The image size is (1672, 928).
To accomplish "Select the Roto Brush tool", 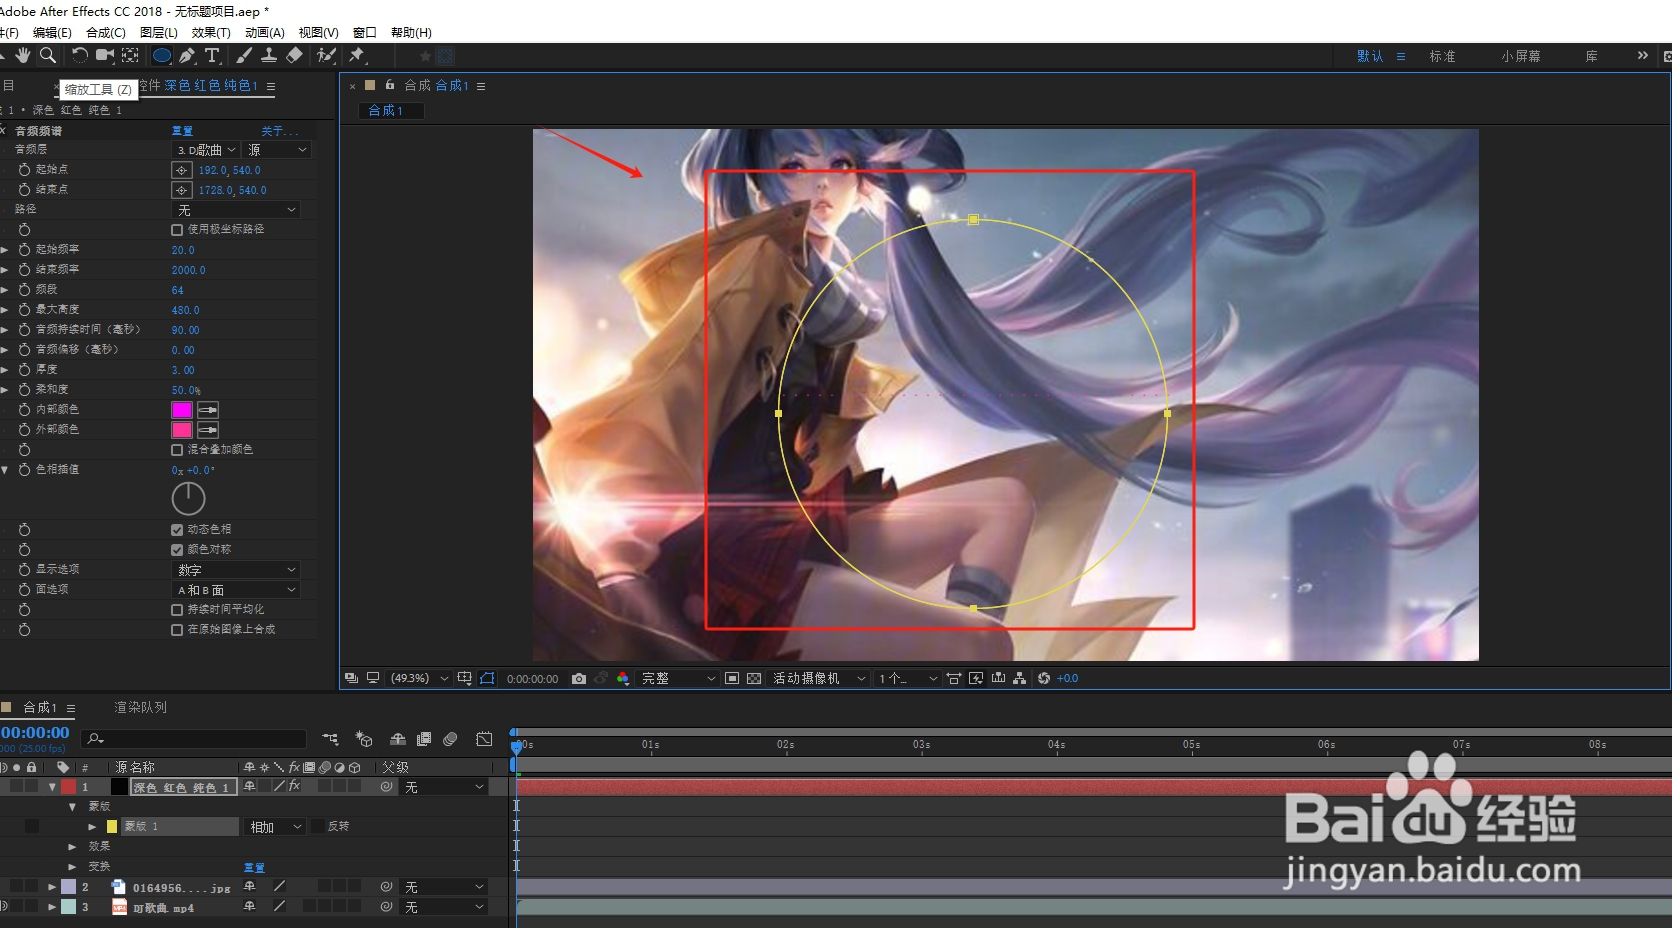I will pyautogui.click(x=326, y=55).
